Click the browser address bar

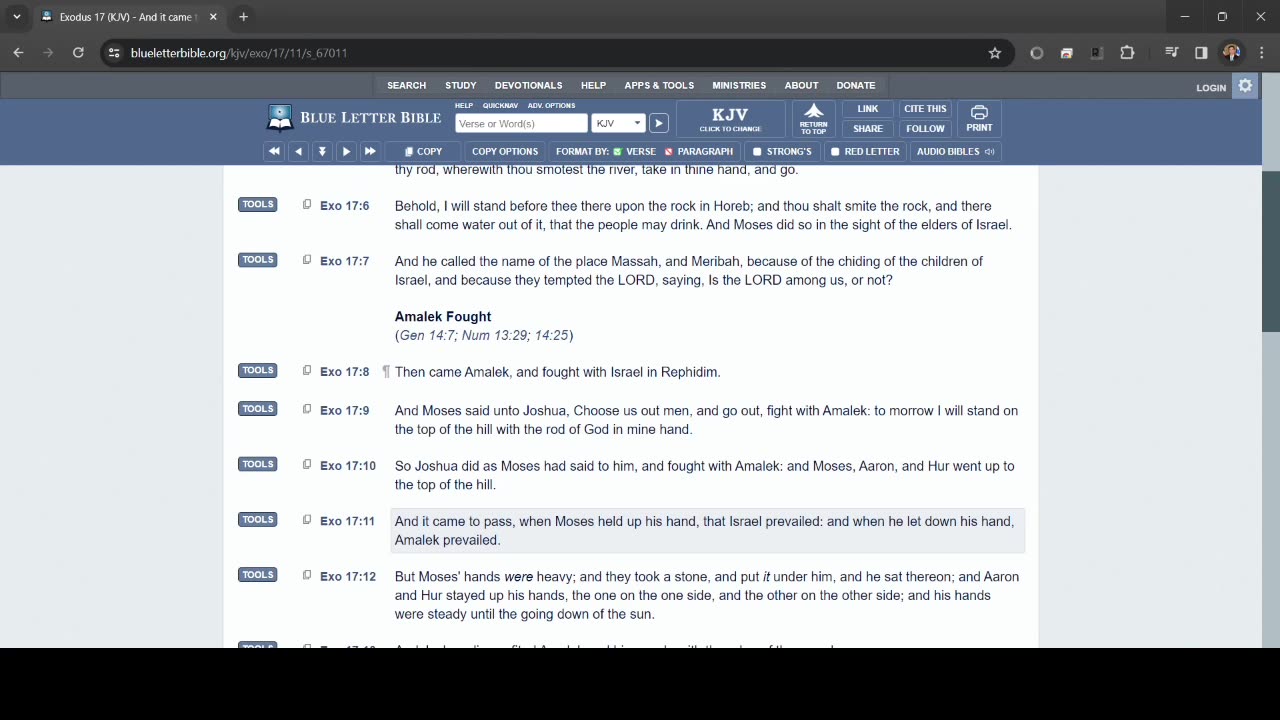555,53
